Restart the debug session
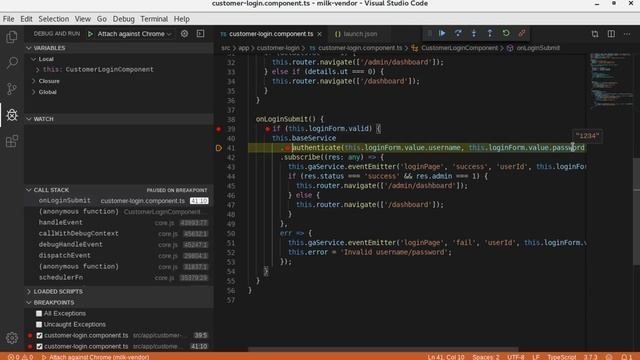640x360 pixels. click(x=506, y=33)
